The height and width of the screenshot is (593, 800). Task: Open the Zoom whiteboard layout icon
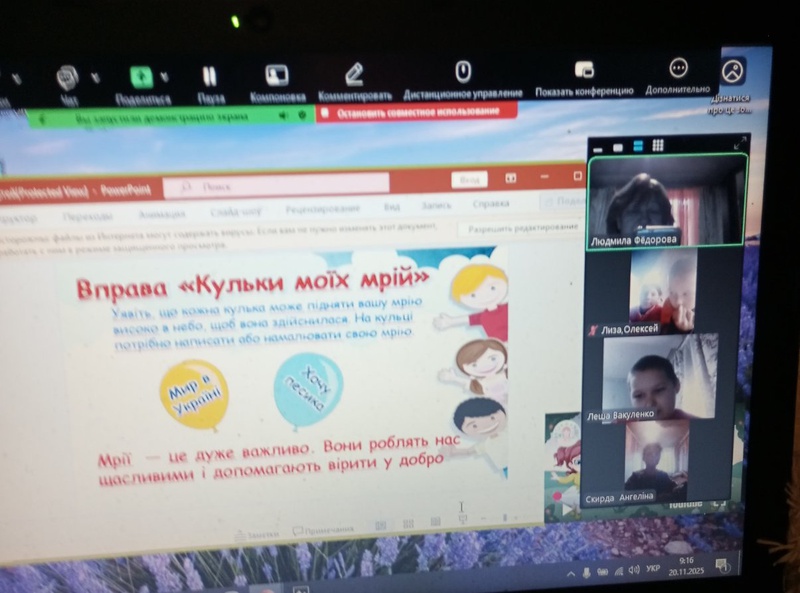[x=276, y=75]
